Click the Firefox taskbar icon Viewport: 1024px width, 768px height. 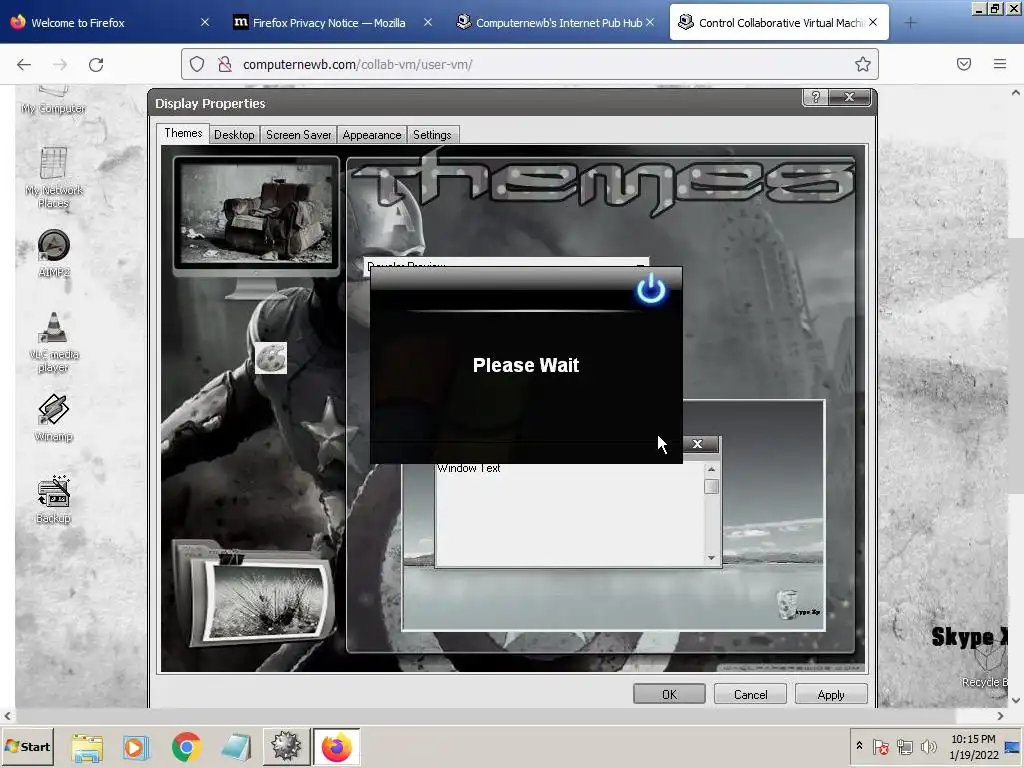(x=336, y=747)
